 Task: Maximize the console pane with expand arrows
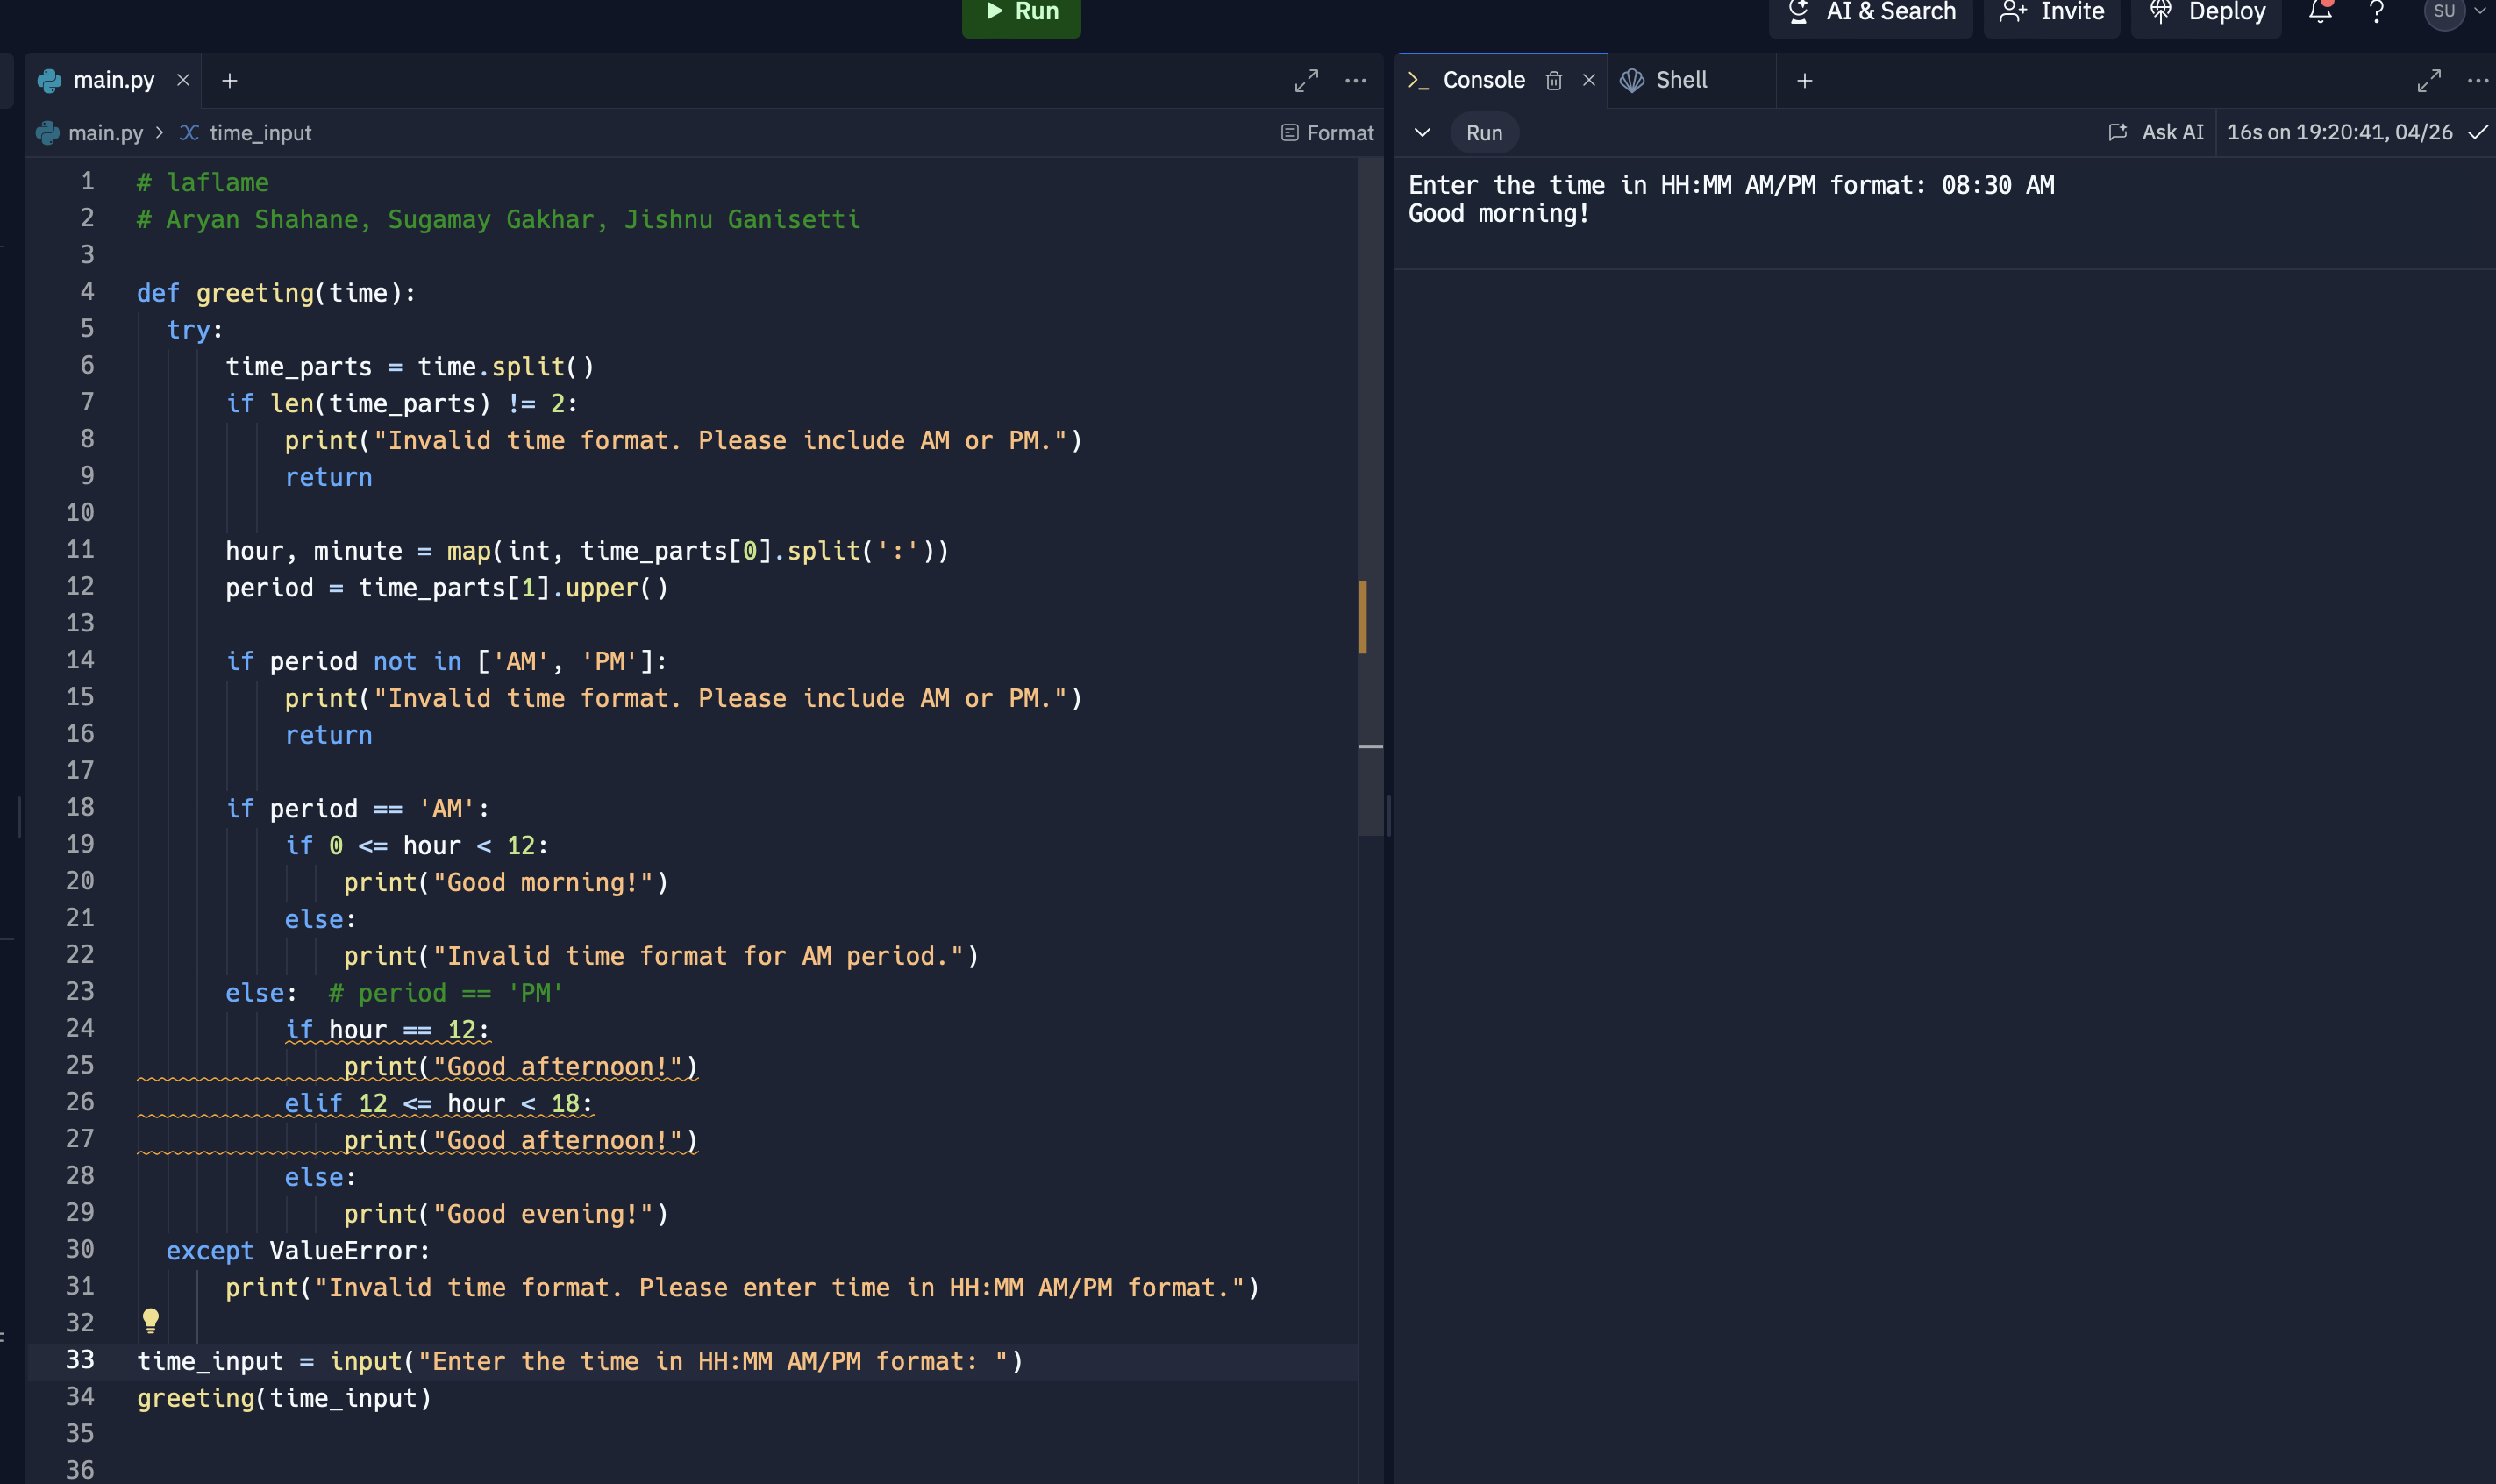pyautogui.click(x=2429, y=80)
